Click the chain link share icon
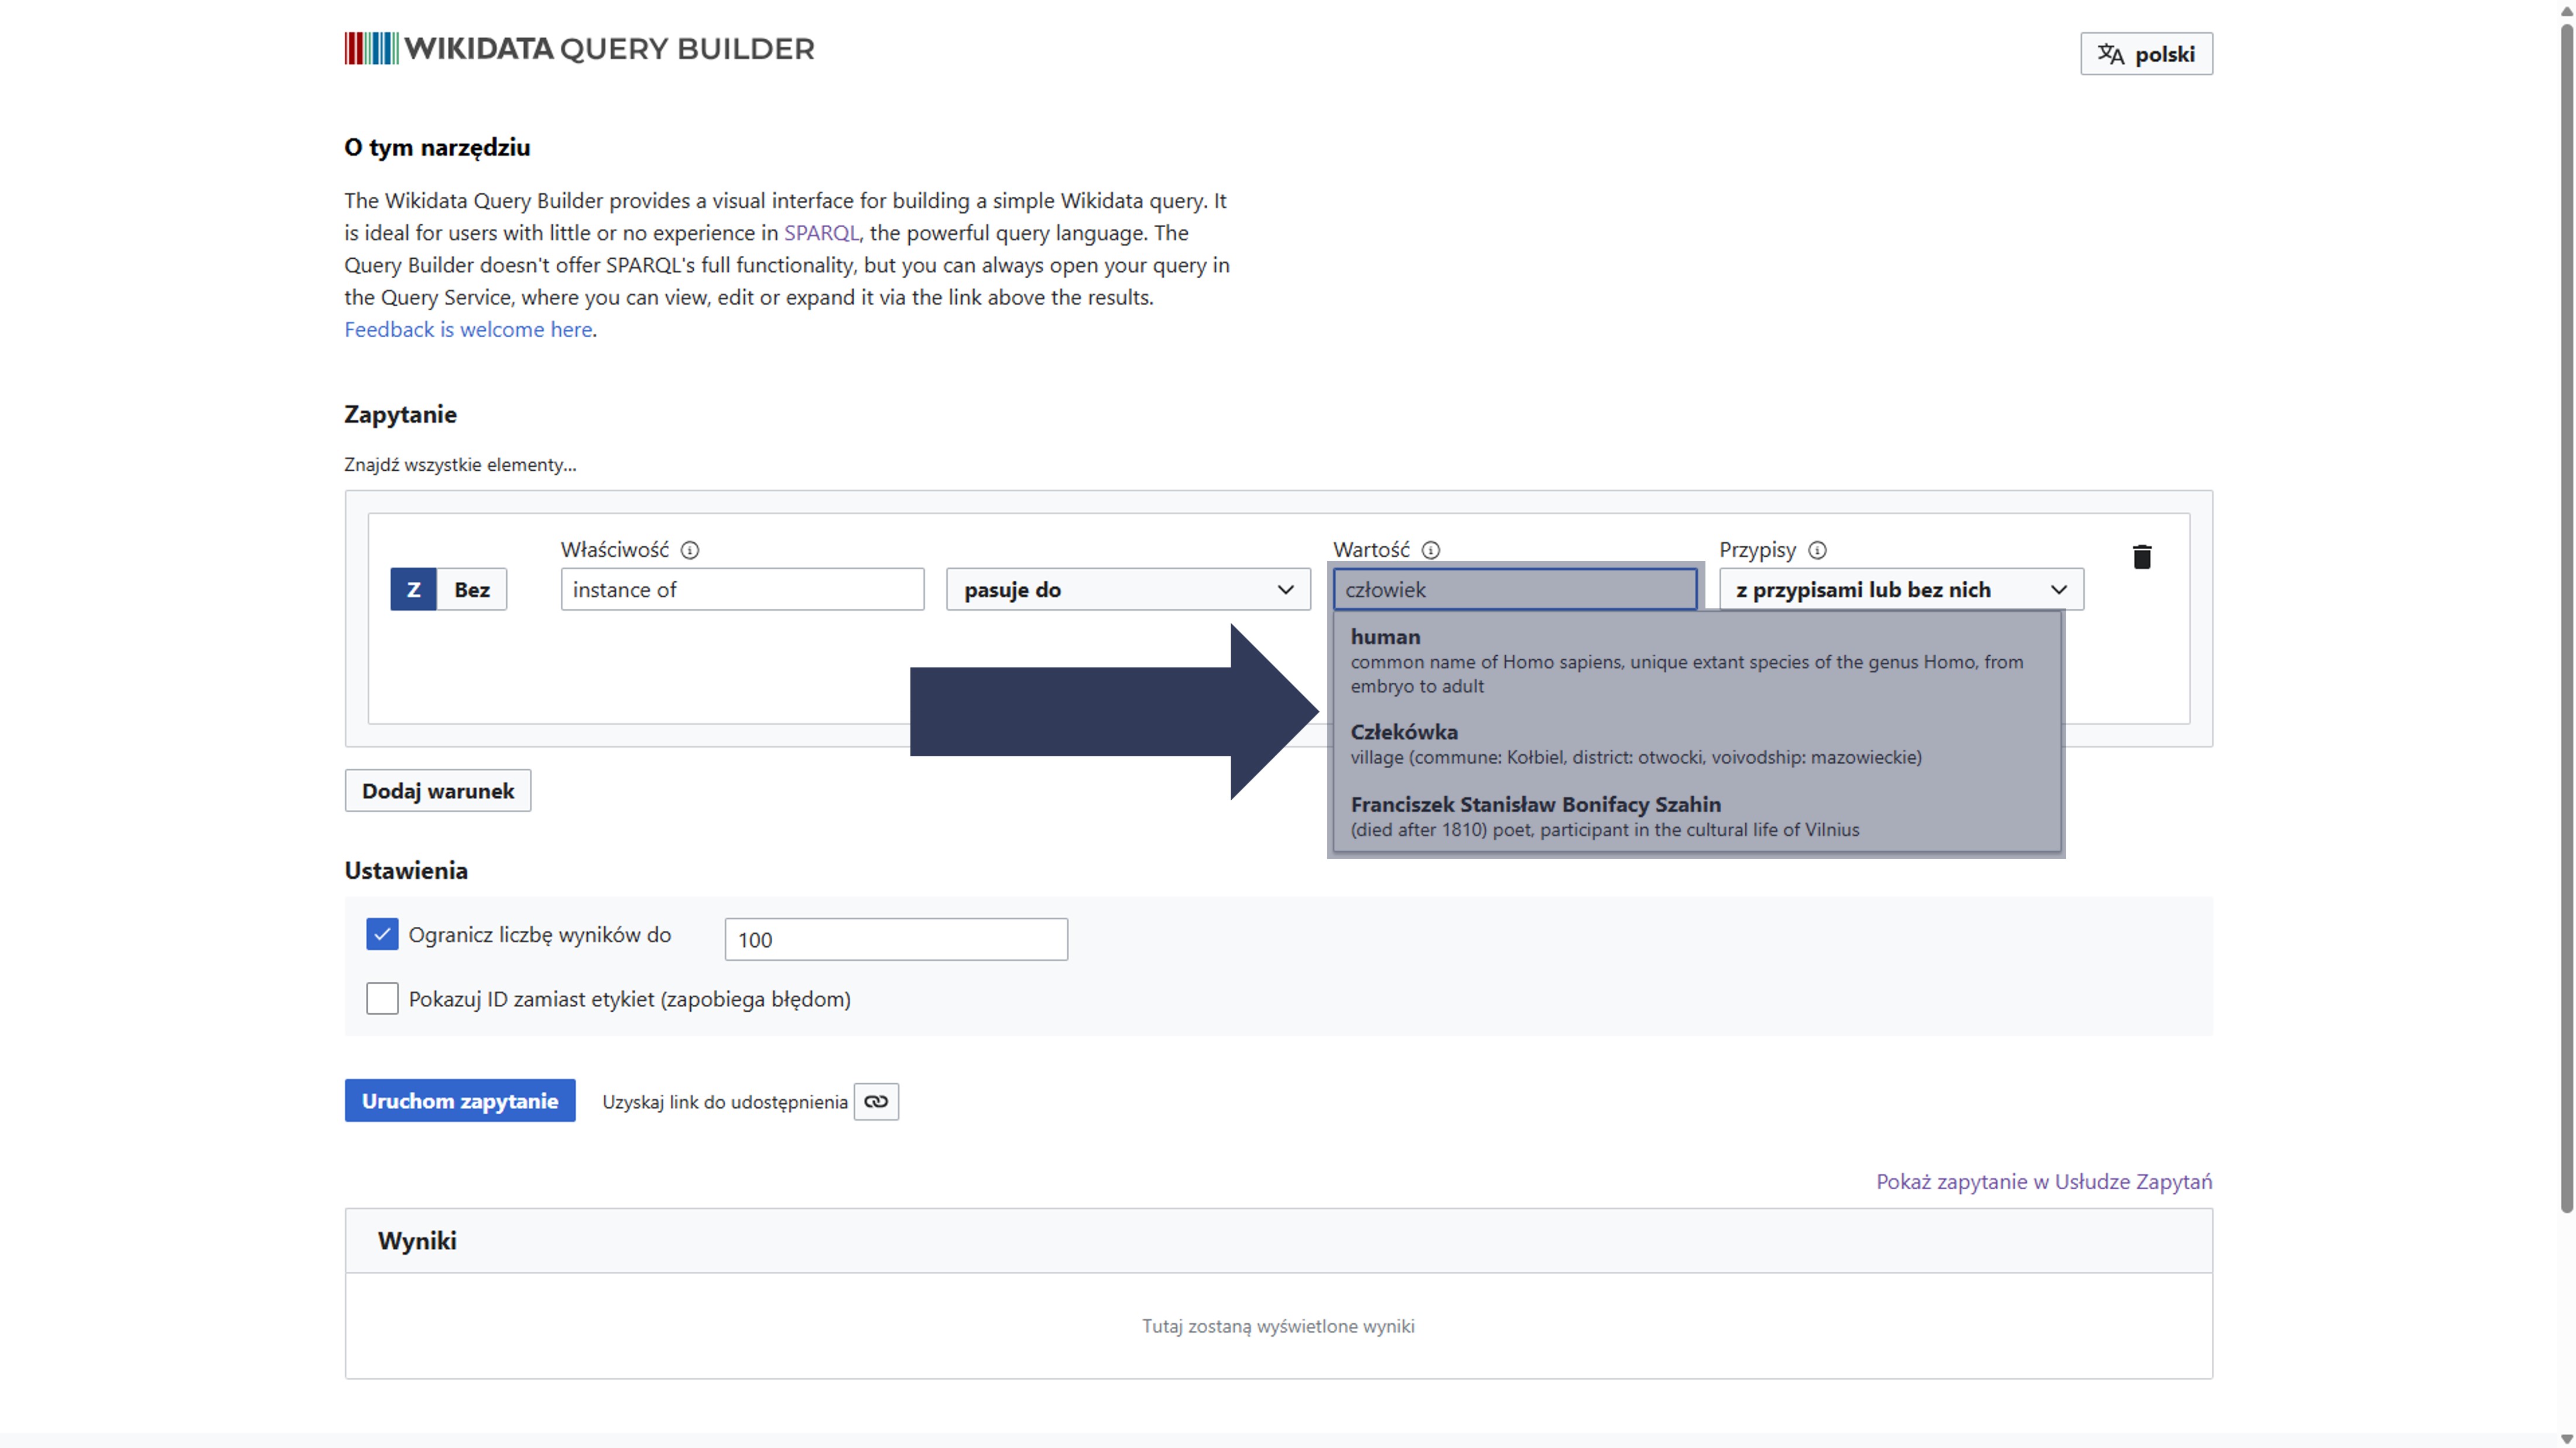 876,1101
